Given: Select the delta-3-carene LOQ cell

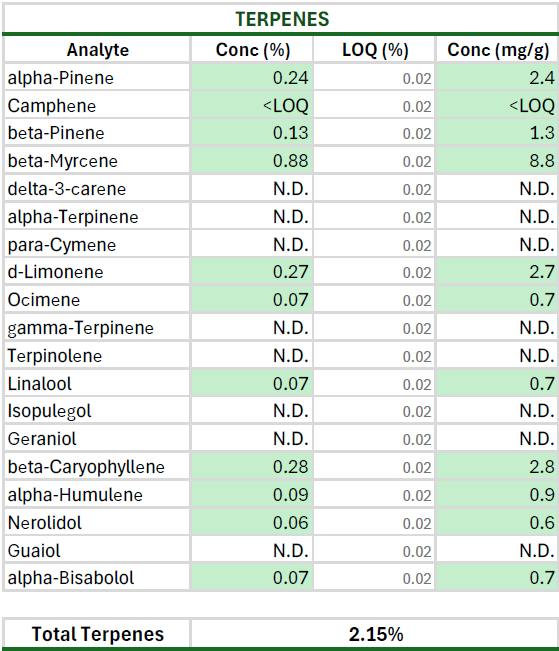Looking at the screenshot, I should (374, 188).
